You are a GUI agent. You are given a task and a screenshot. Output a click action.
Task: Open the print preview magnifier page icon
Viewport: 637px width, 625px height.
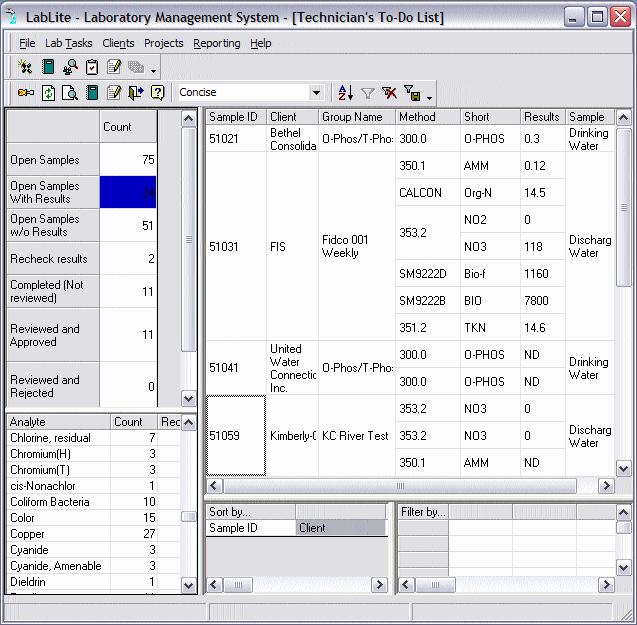[x=70, y=93]
